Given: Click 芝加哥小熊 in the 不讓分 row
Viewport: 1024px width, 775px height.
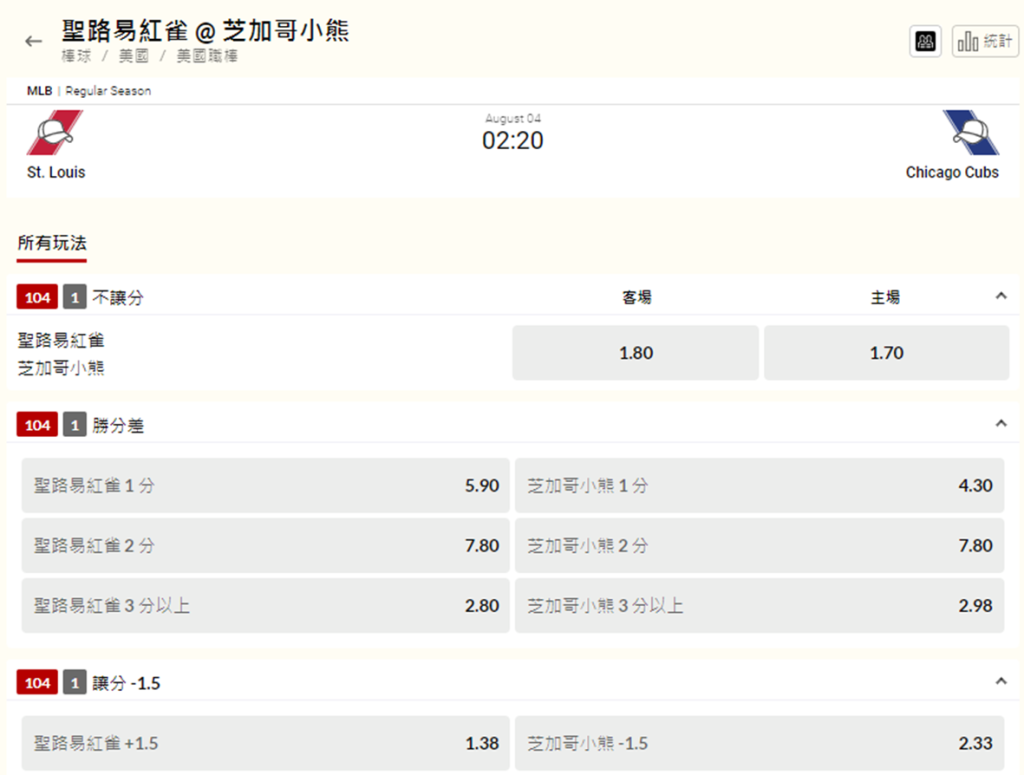Looking at the screenshot, I should (x=61, y=368).
